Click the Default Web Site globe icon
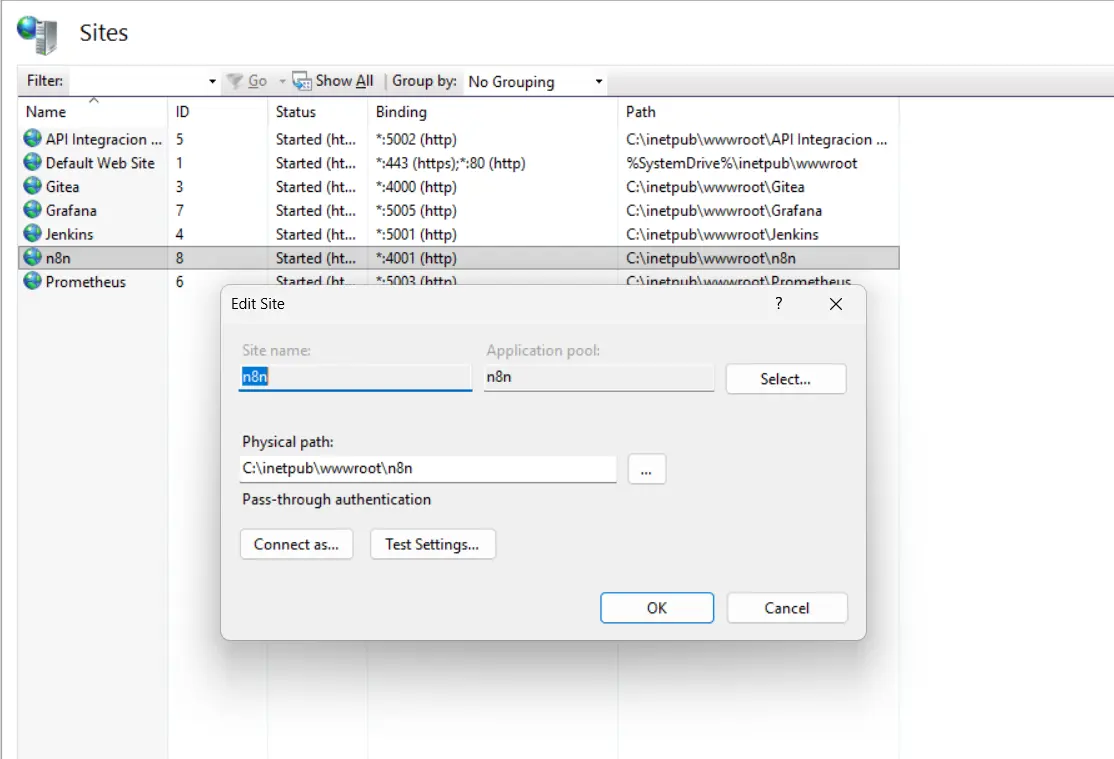Screen dimensions: 1114x759 [x=33, y=163]
